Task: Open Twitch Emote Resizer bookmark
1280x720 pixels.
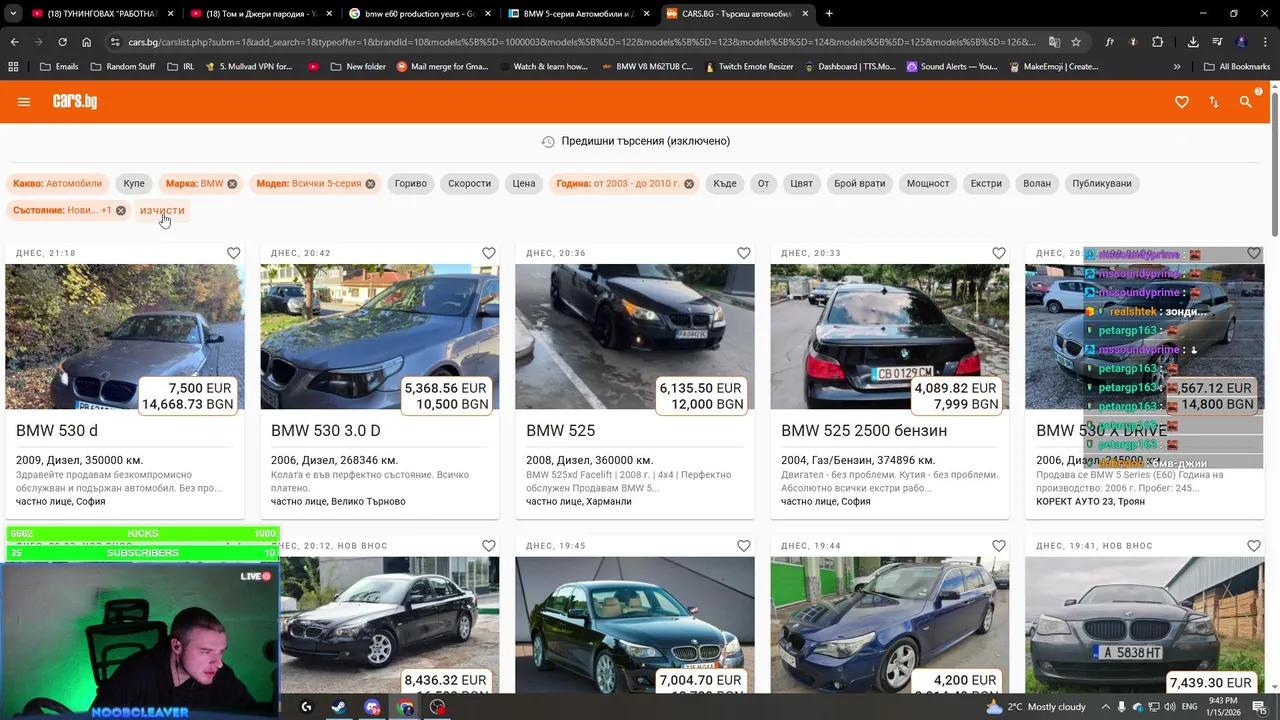Action: (x=748, y=67)
